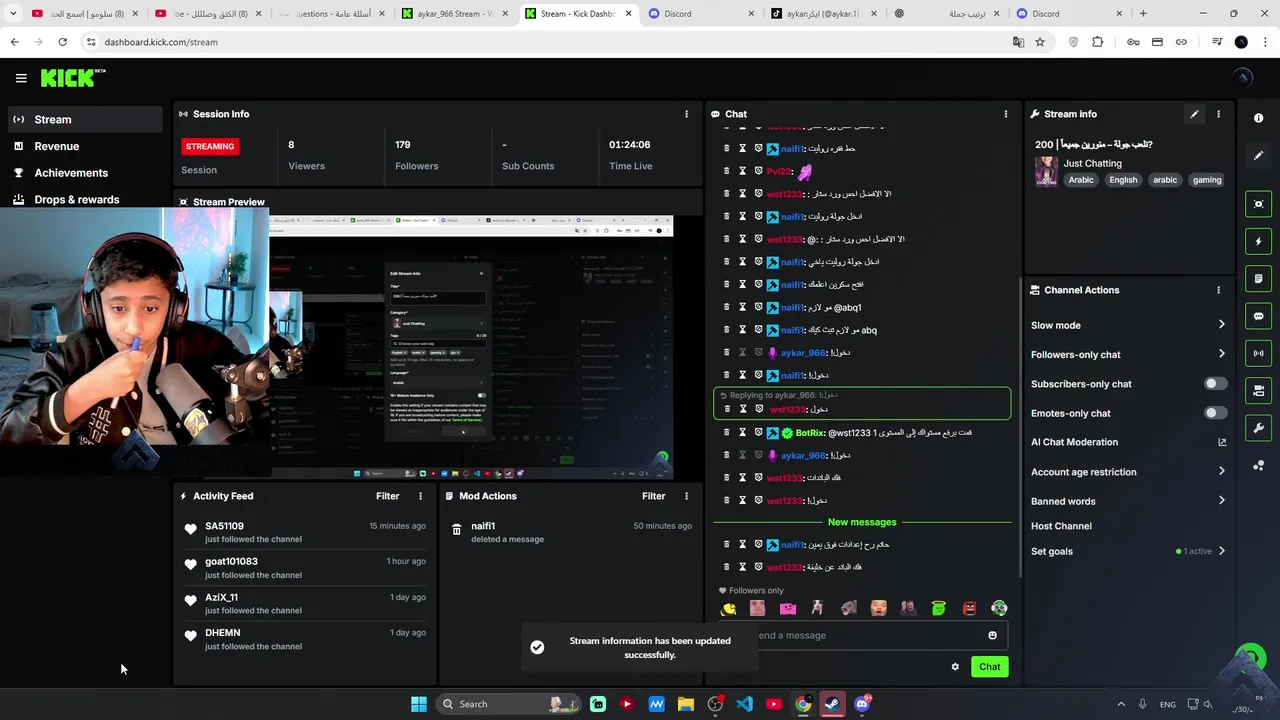Viewport: 1280px width, 720px height.
Task: Click the dashboard.kick.com address bar
Action: (x=540, y=42)
